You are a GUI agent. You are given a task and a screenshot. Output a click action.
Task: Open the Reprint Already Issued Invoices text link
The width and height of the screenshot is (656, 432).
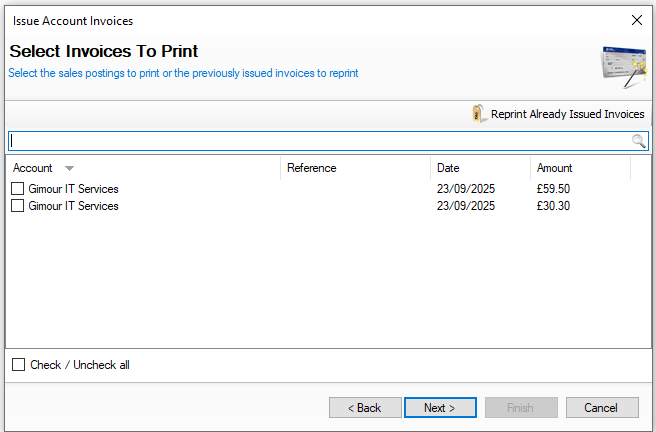click(567, 114)
